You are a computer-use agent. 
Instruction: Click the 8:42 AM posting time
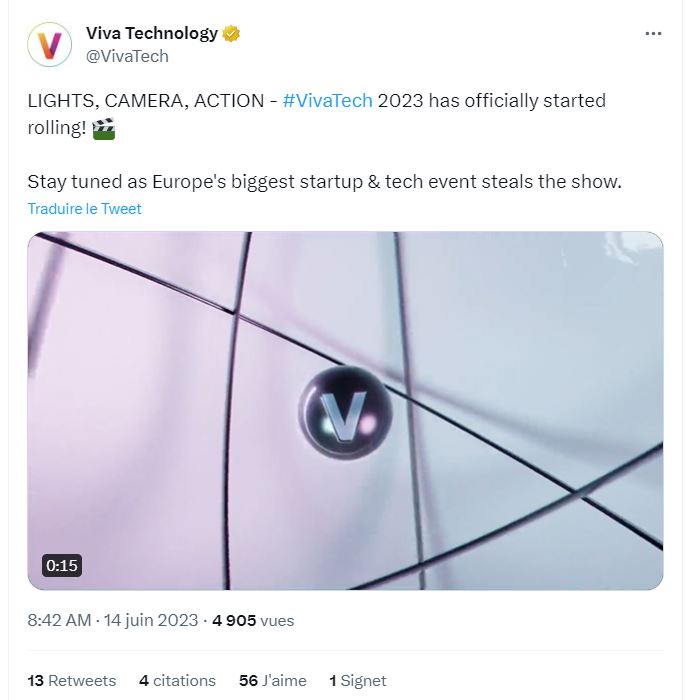click(x=59, y=621)
